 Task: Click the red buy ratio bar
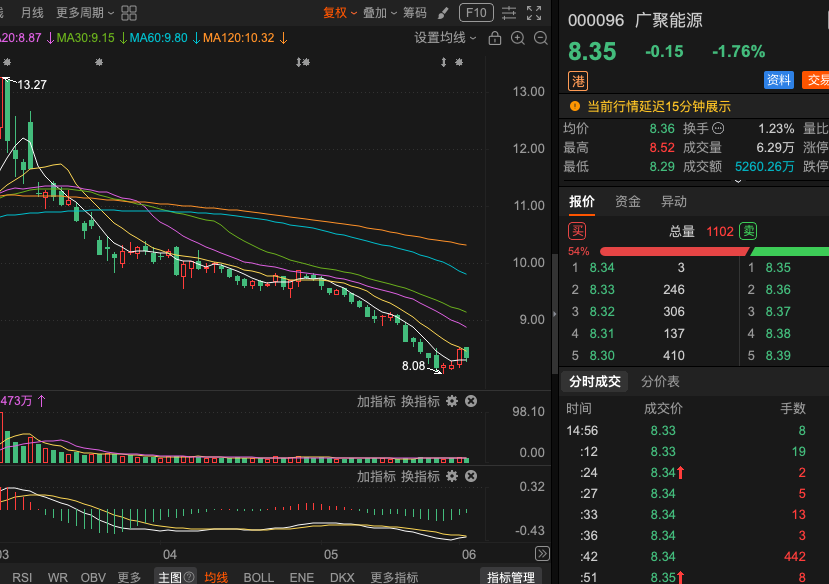click(674, 252)
